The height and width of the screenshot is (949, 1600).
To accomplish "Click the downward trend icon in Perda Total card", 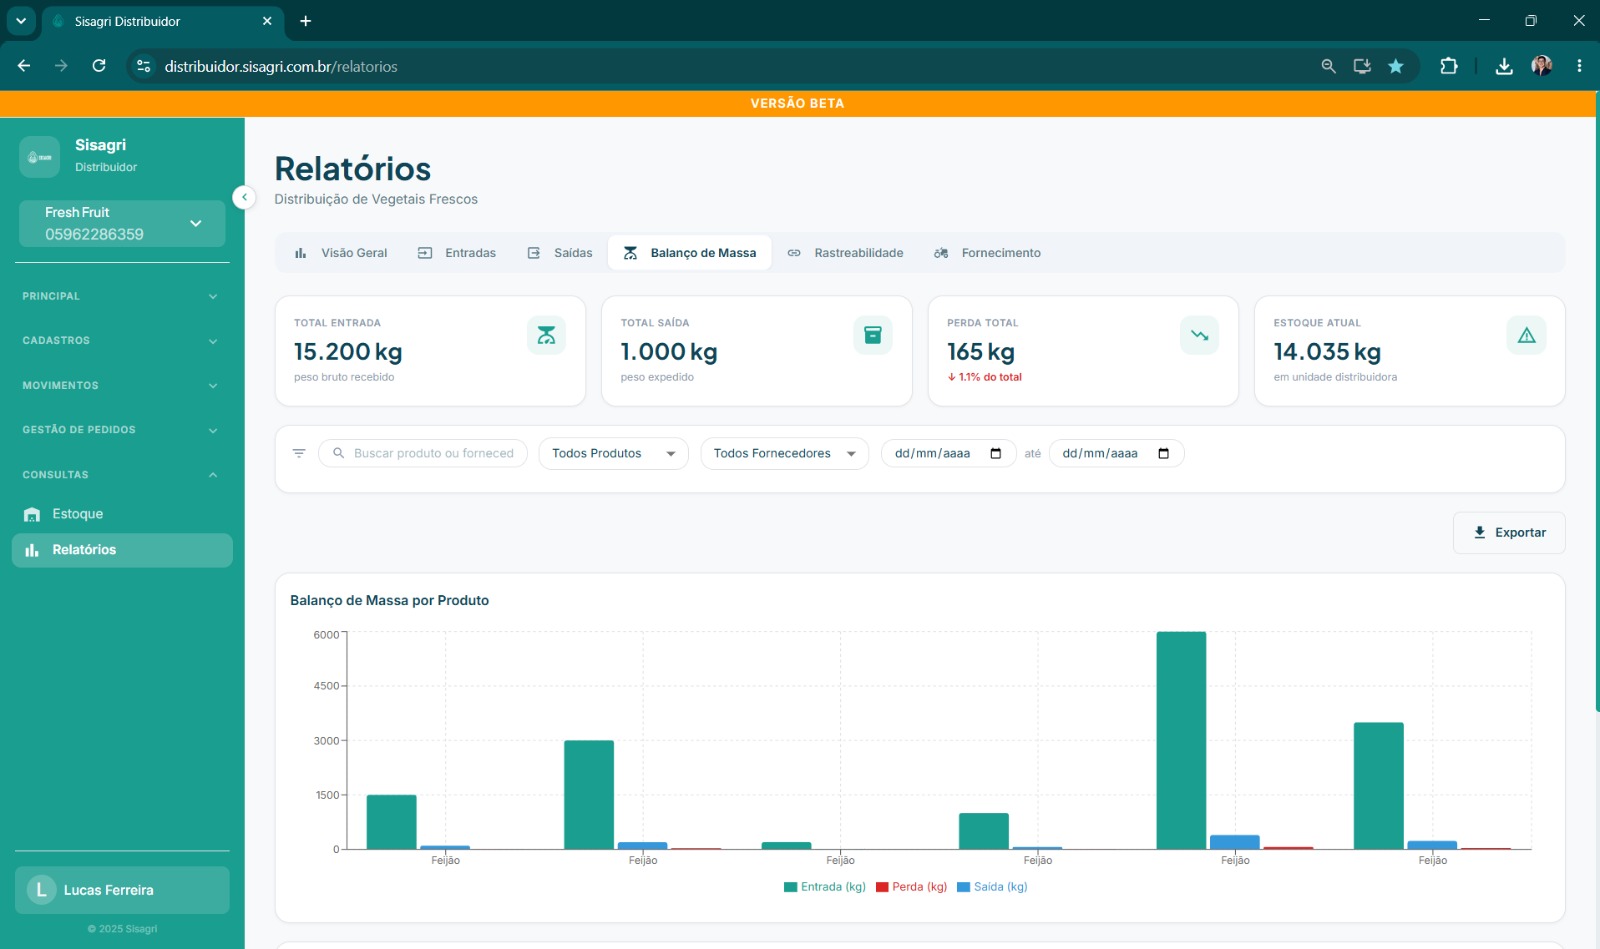I will point(1199,335).
